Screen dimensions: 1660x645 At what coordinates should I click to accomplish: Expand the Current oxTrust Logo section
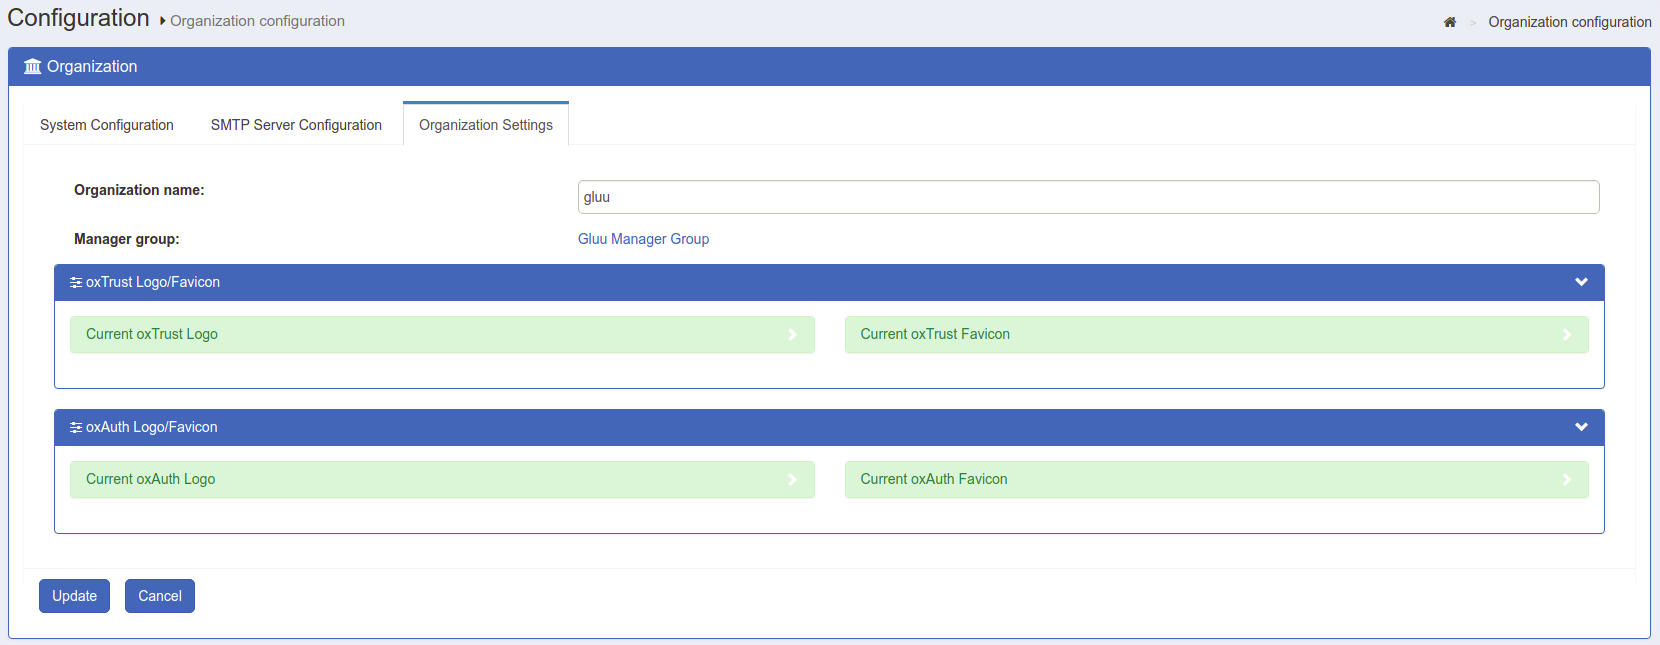[152, 334]
